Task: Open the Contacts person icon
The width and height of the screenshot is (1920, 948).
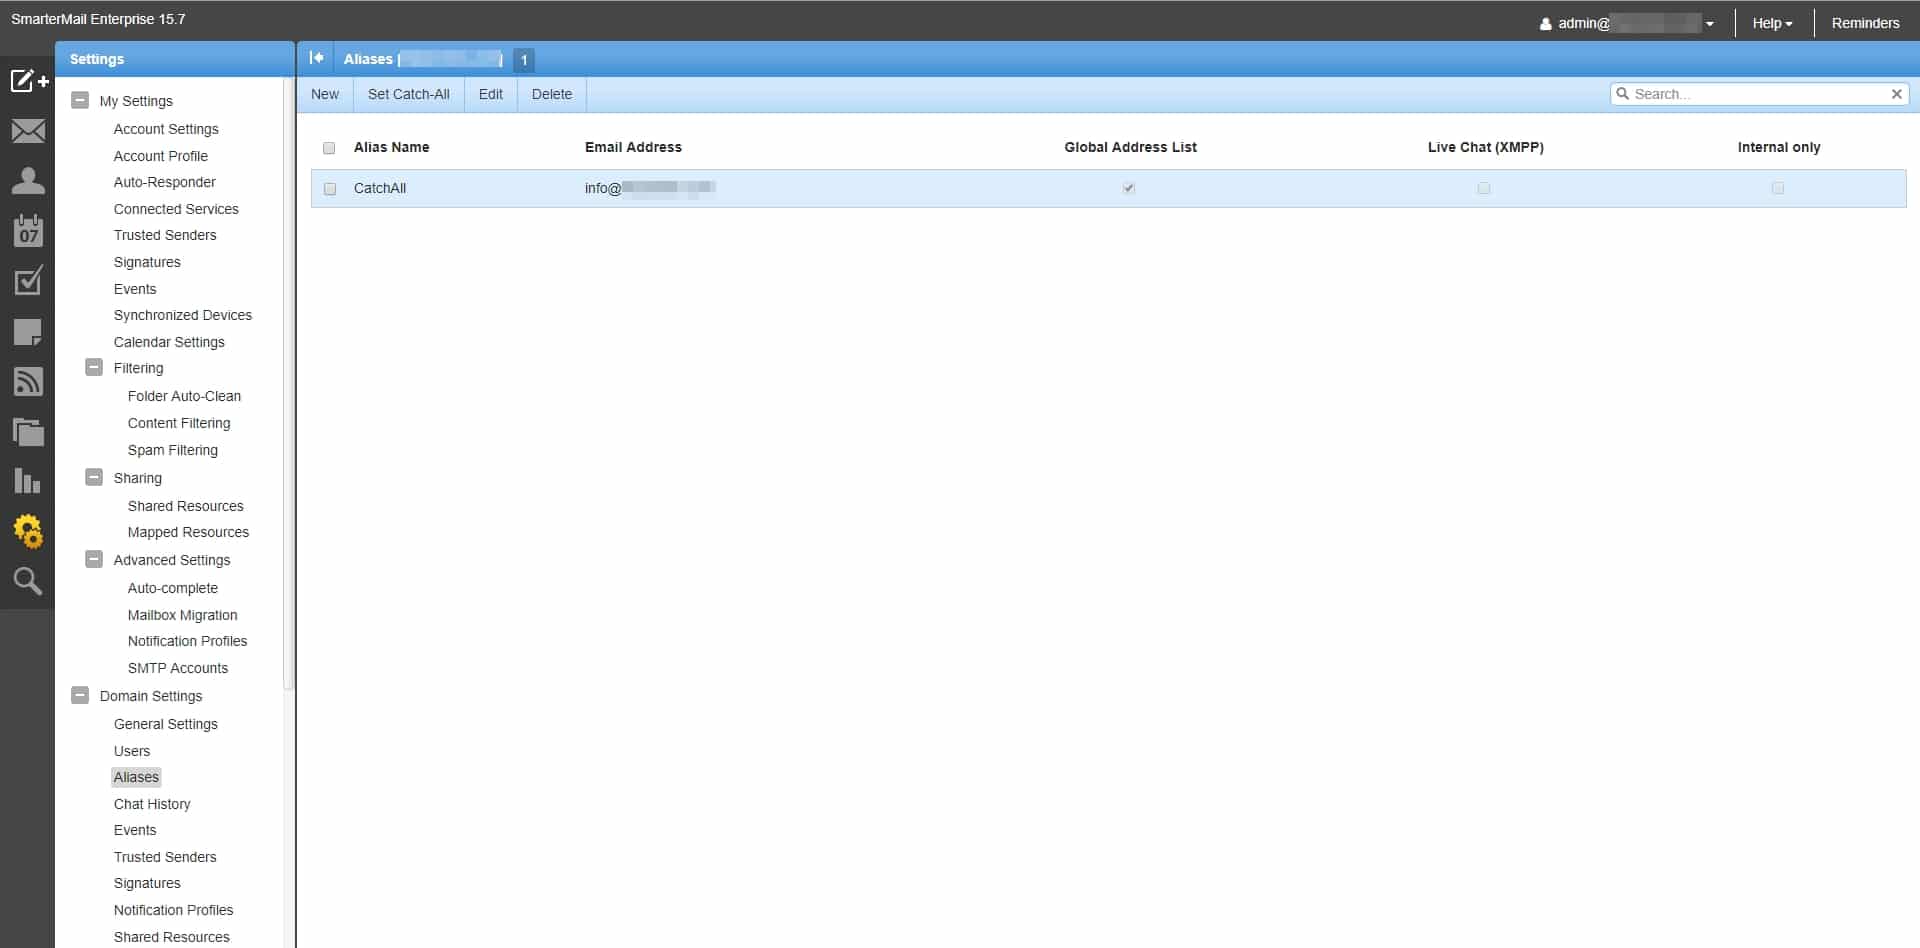Action: [28, 180]
